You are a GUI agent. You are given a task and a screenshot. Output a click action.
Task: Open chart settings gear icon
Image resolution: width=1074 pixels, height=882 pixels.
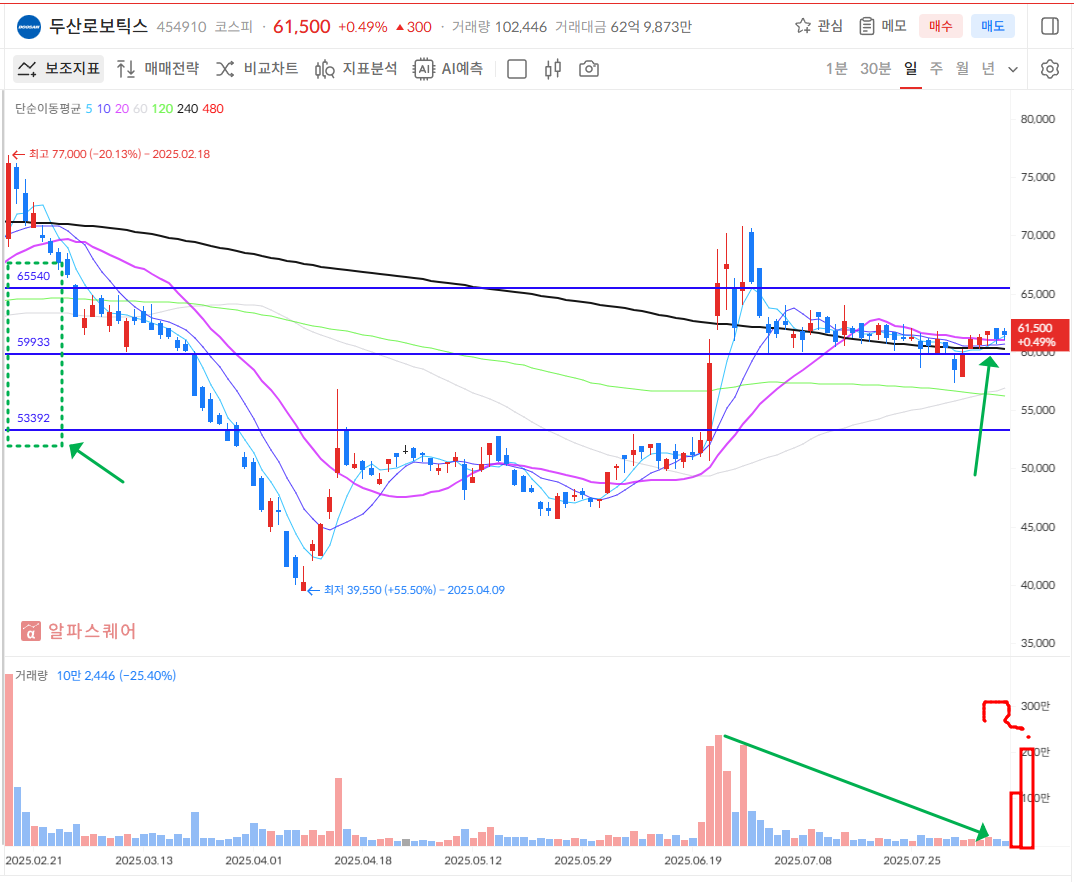(1049, 68)
